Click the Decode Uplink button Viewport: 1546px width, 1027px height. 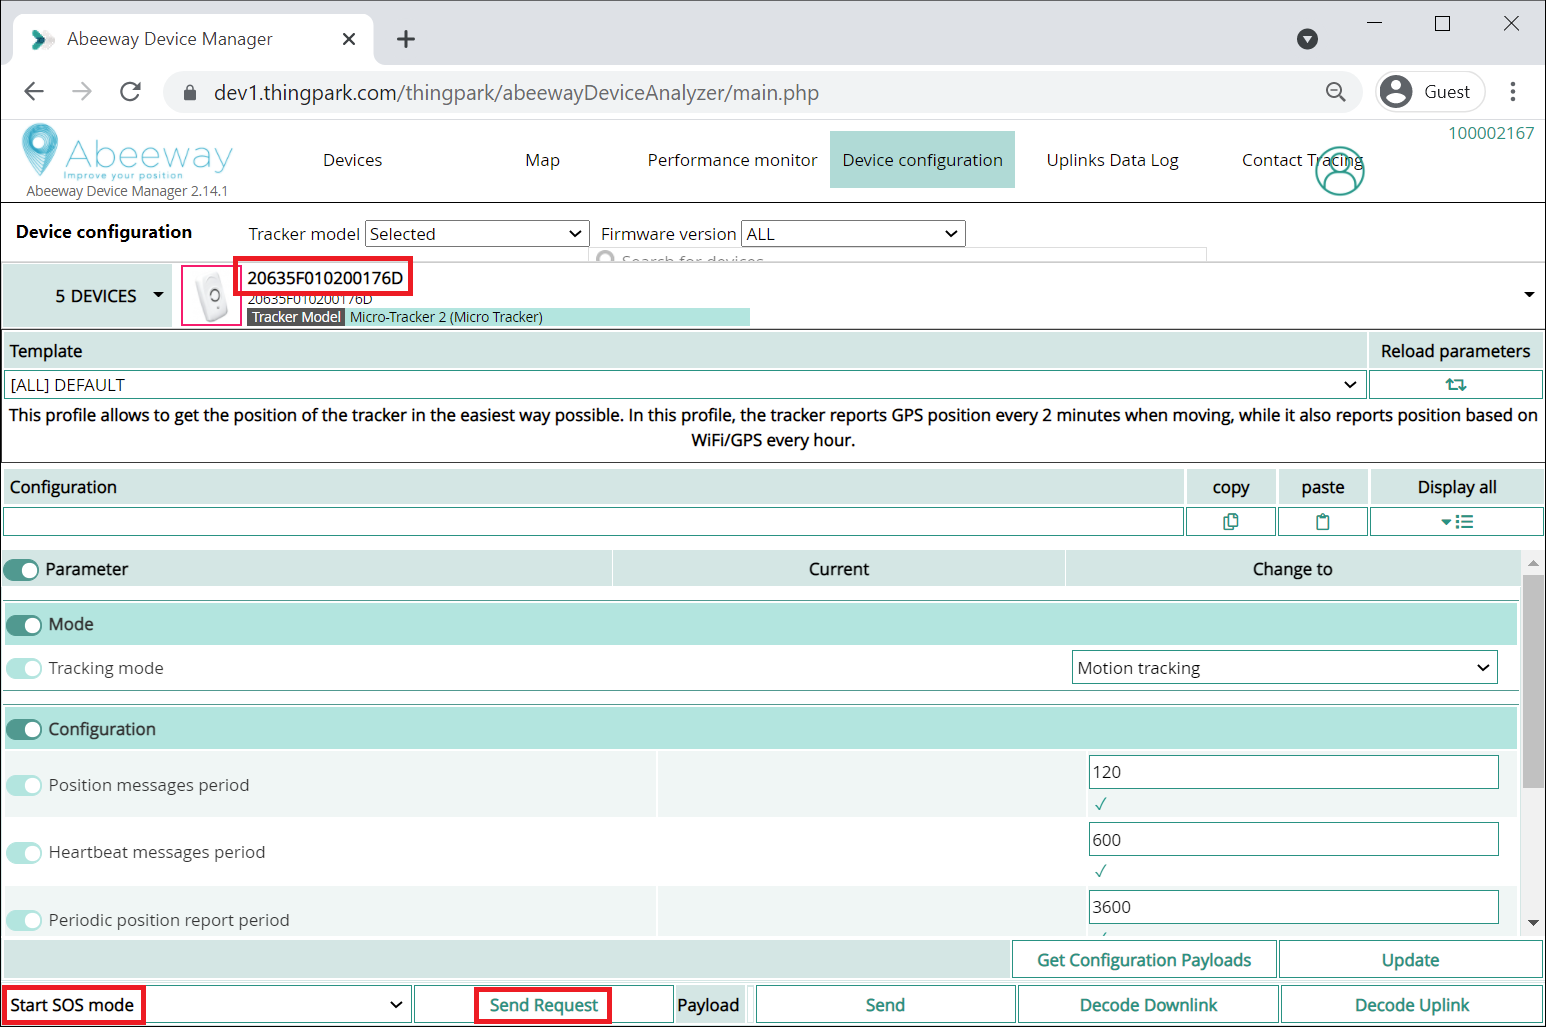coord(1412,1005)
